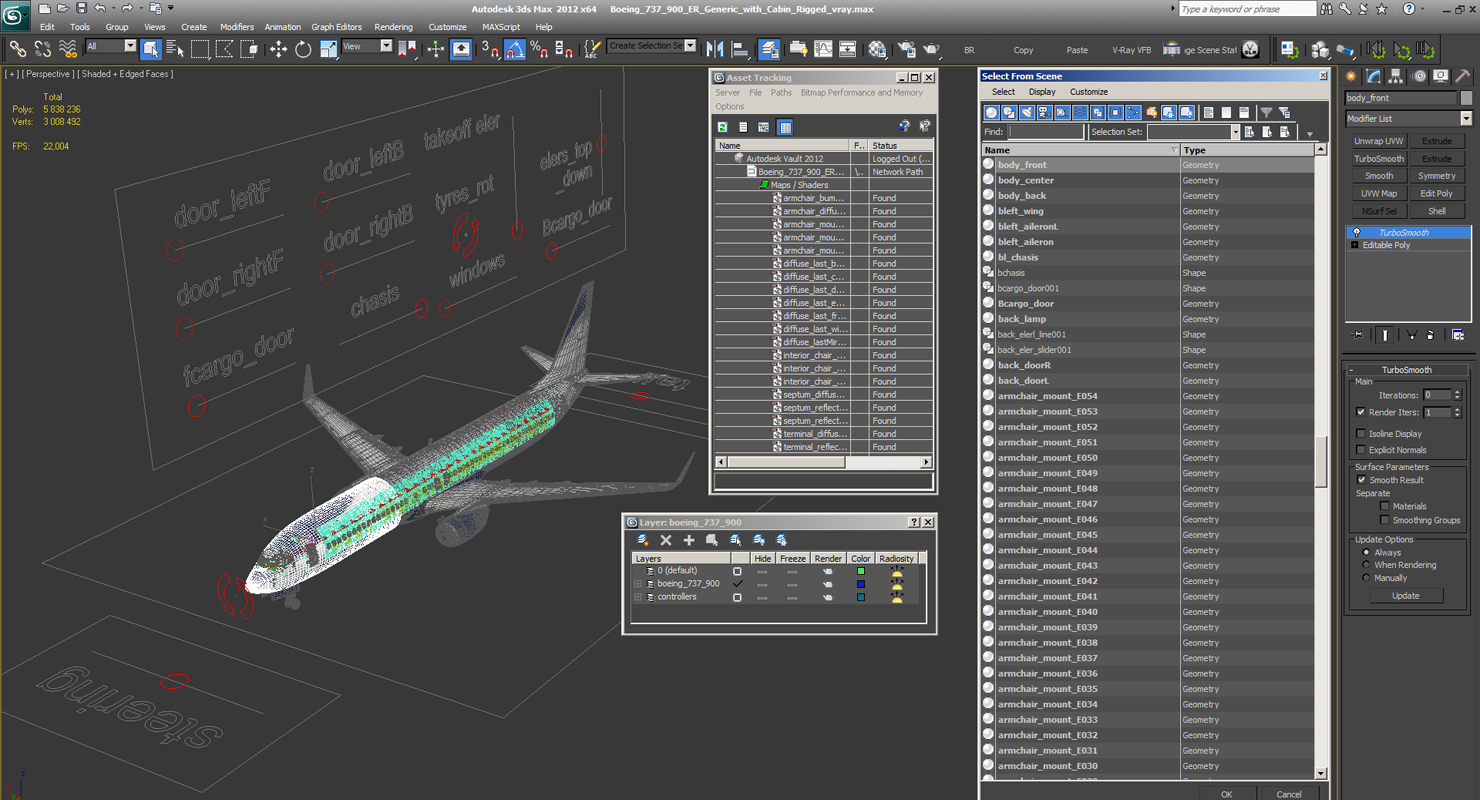Toggle the Isoline Display checkbox
Screen dimensions: 1480x800
pos(1361,434)
